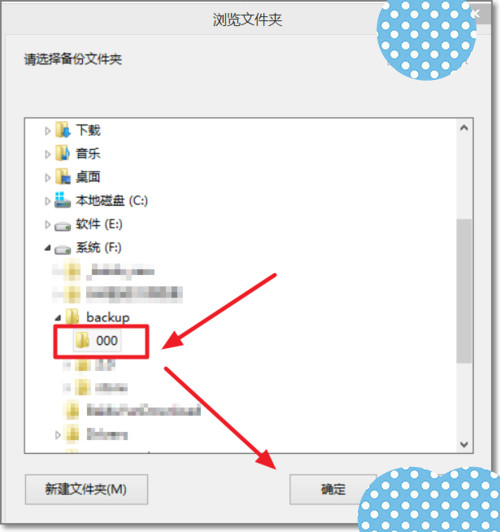
Task: Click the 本地磁盘 (C:) drive icon
Action: point(62,200)
